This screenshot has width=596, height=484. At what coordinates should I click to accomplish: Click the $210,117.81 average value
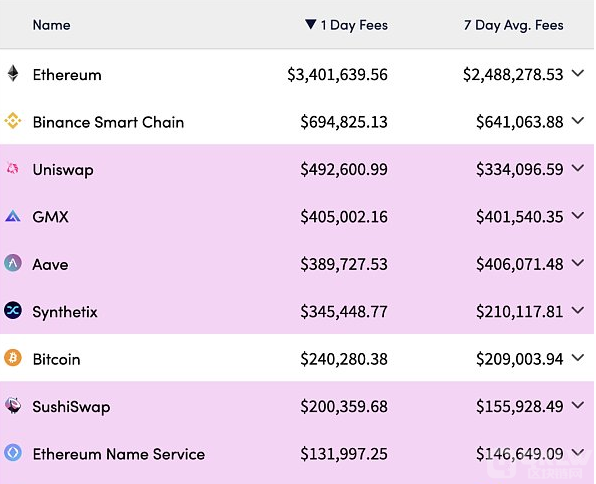click(x=520, y=312)
